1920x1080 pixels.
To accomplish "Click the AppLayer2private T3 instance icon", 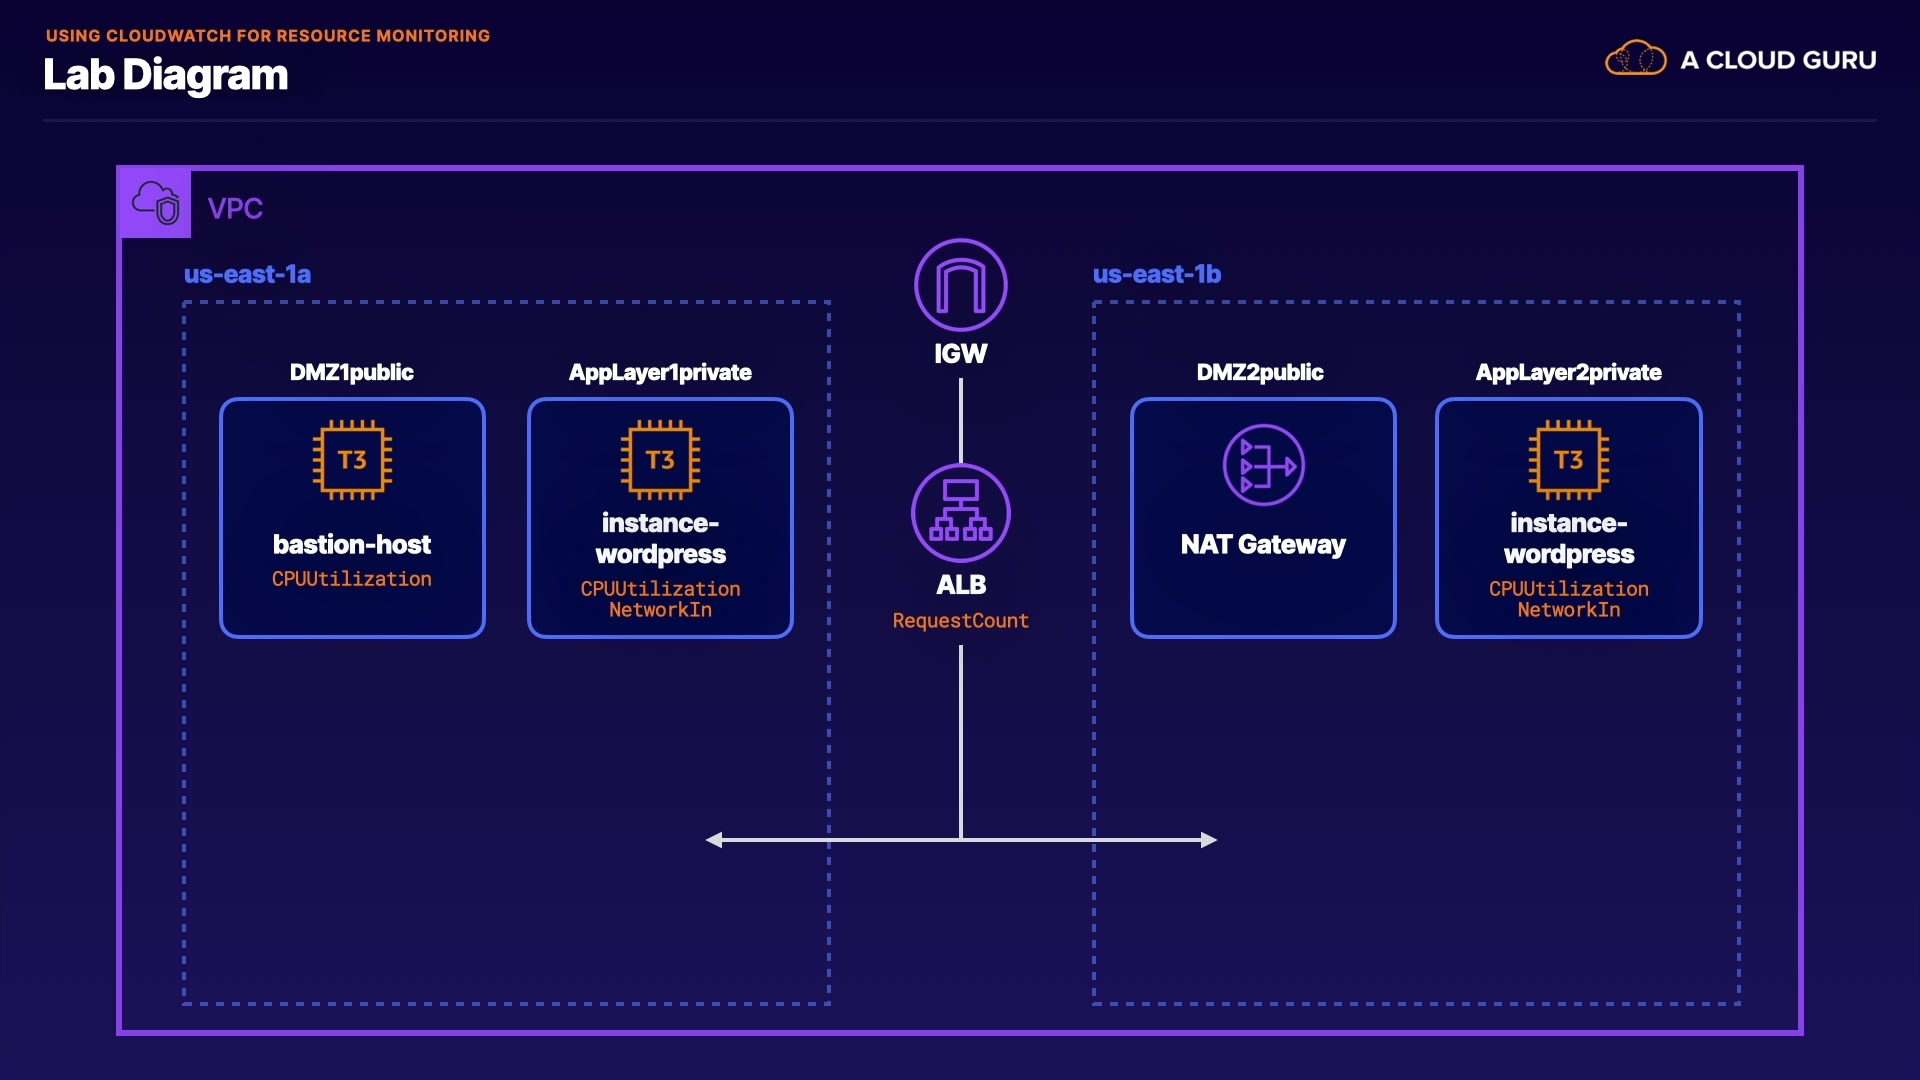I will [1568, 460].
